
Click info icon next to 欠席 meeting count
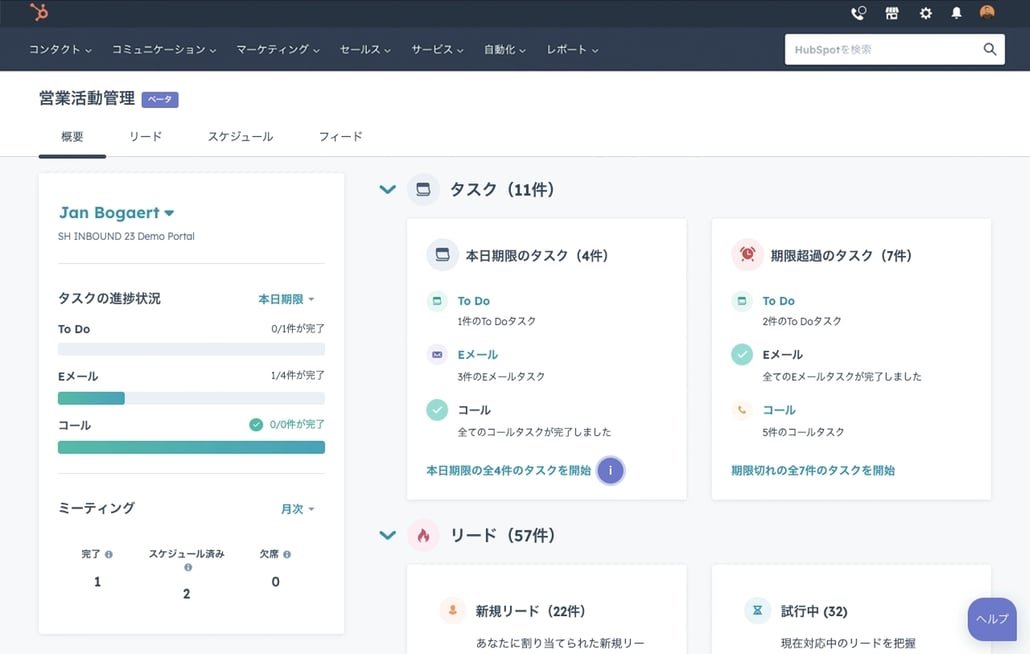point(287,554)
